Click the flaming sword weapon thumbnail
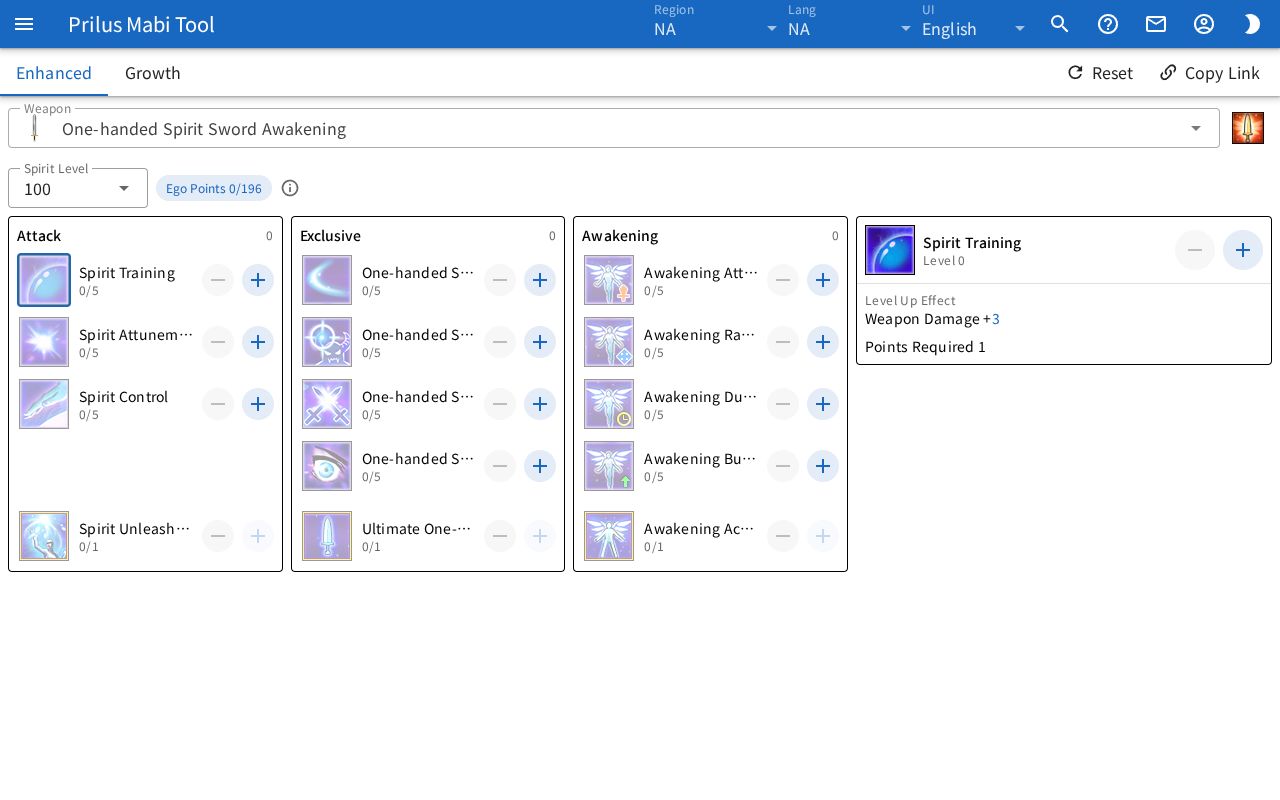Screen dimensions: 1280x800 (1248, 128)
